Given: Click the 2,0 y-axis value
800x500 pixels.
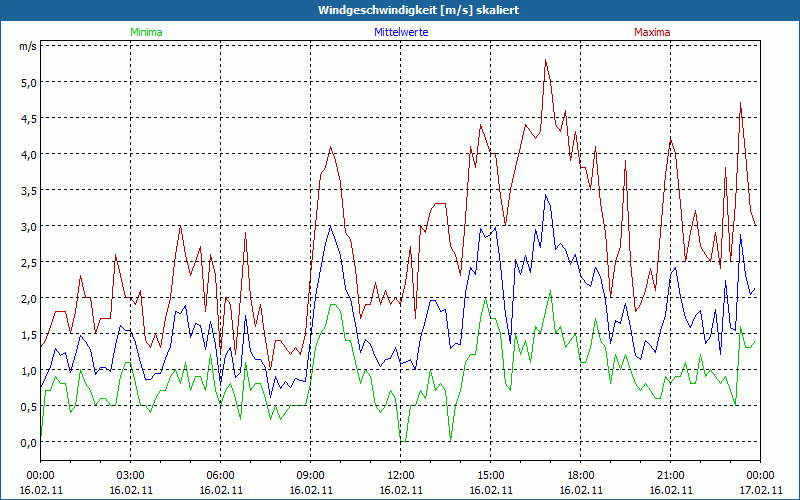Looking at the screenshot, I should click(x=28, y=298).
